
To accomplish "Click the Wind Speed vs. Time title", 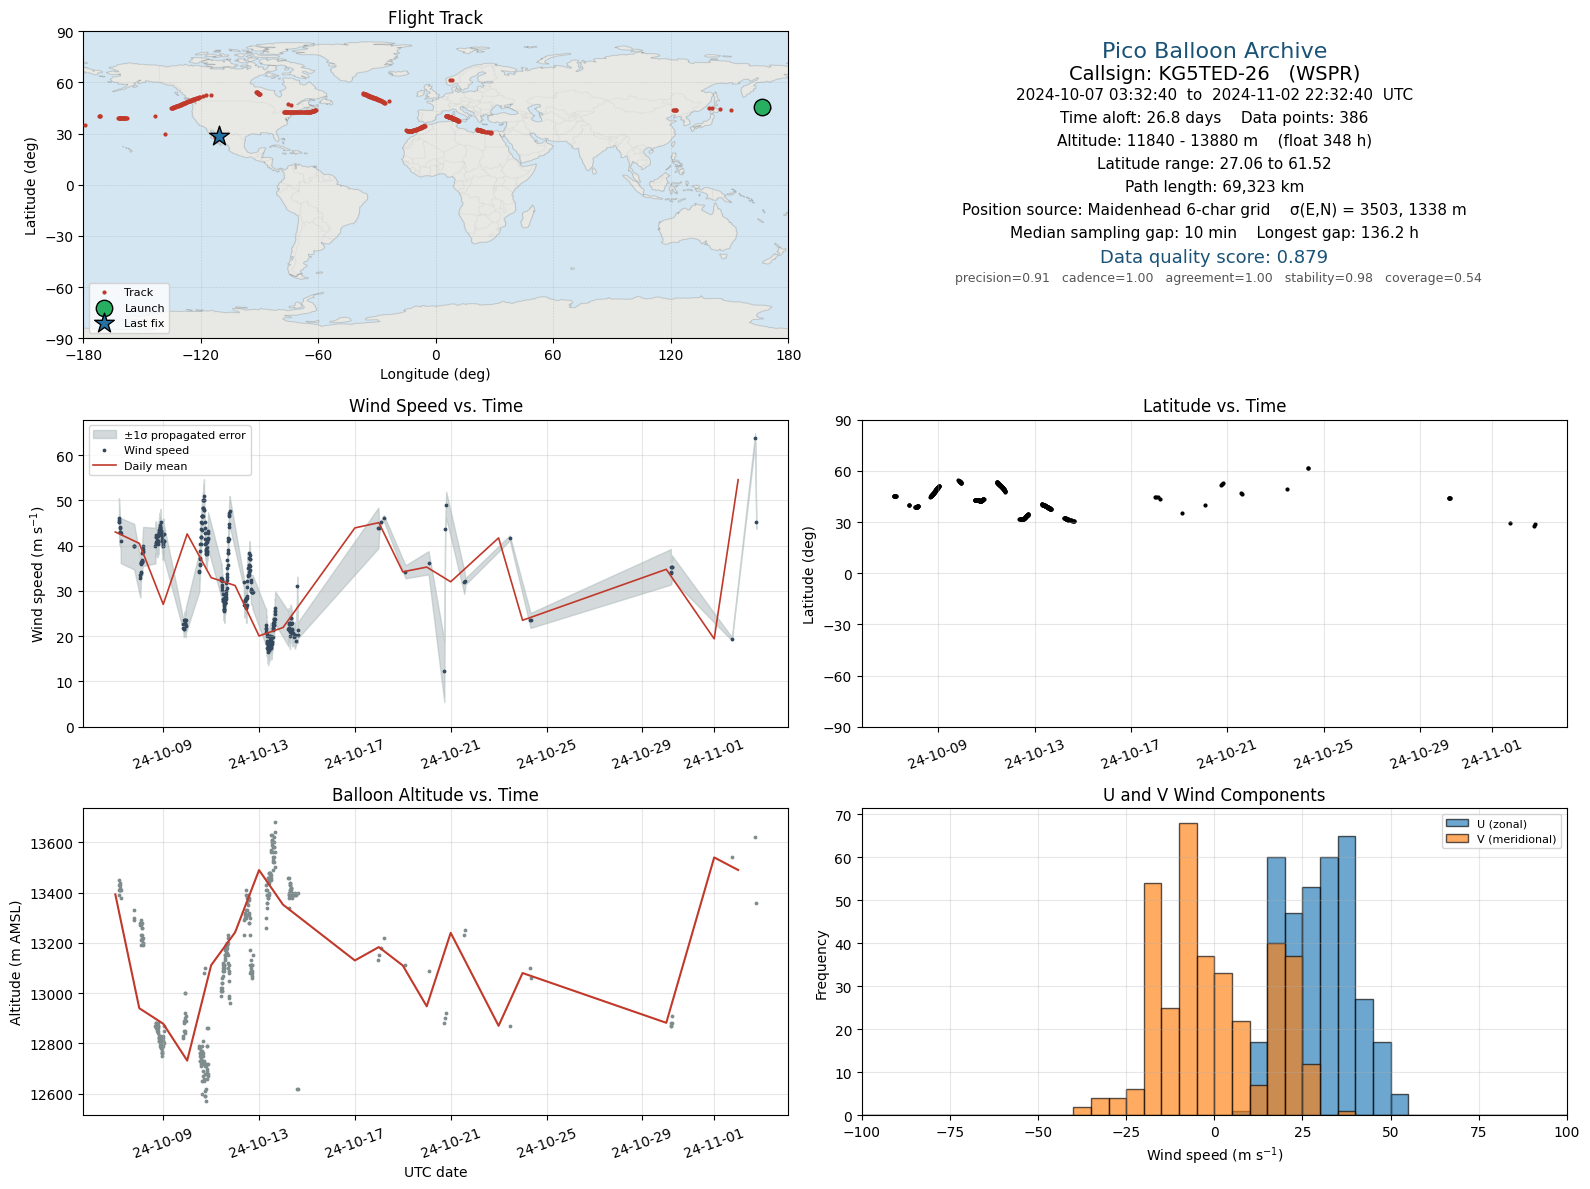I will coord(435,406).
